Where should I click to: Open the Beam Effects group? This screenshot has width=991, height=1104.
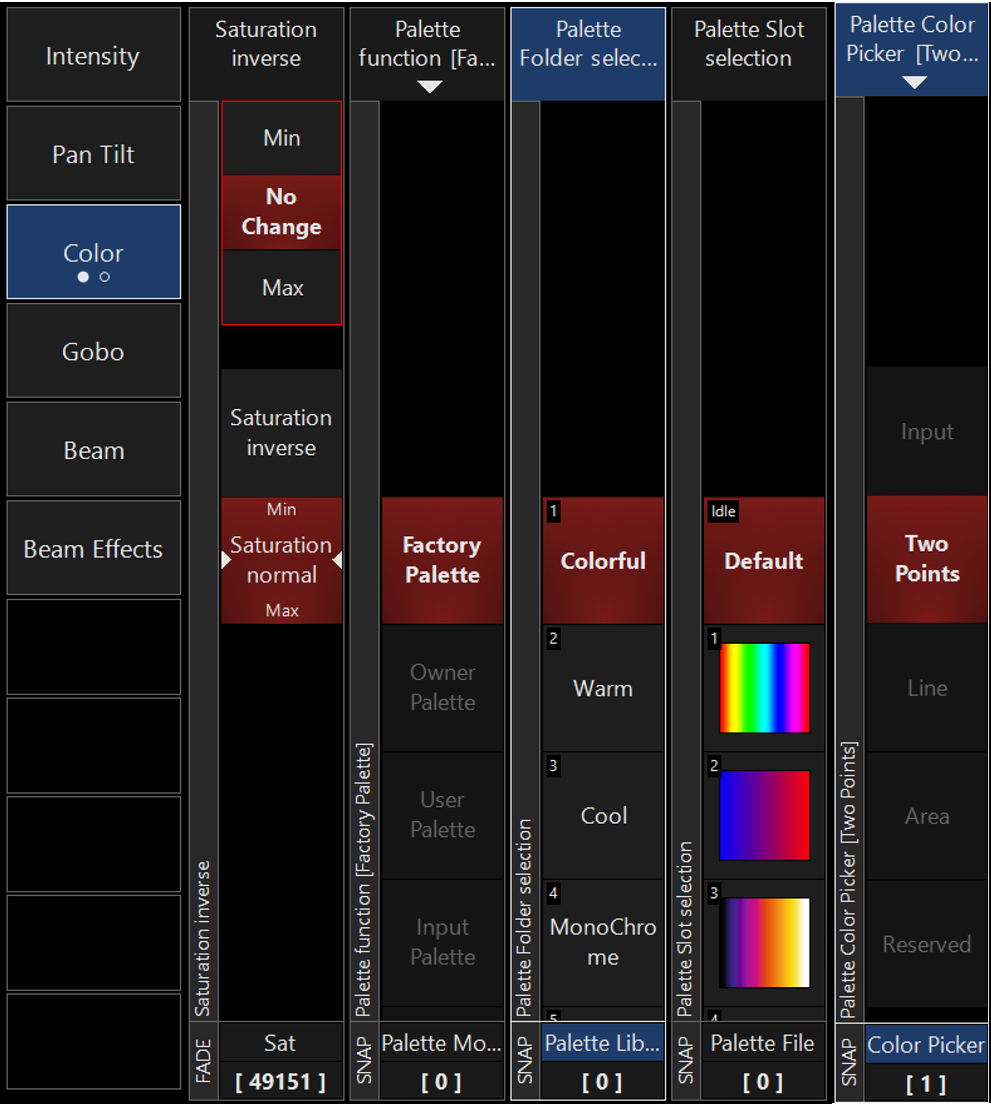coord(94,548)
